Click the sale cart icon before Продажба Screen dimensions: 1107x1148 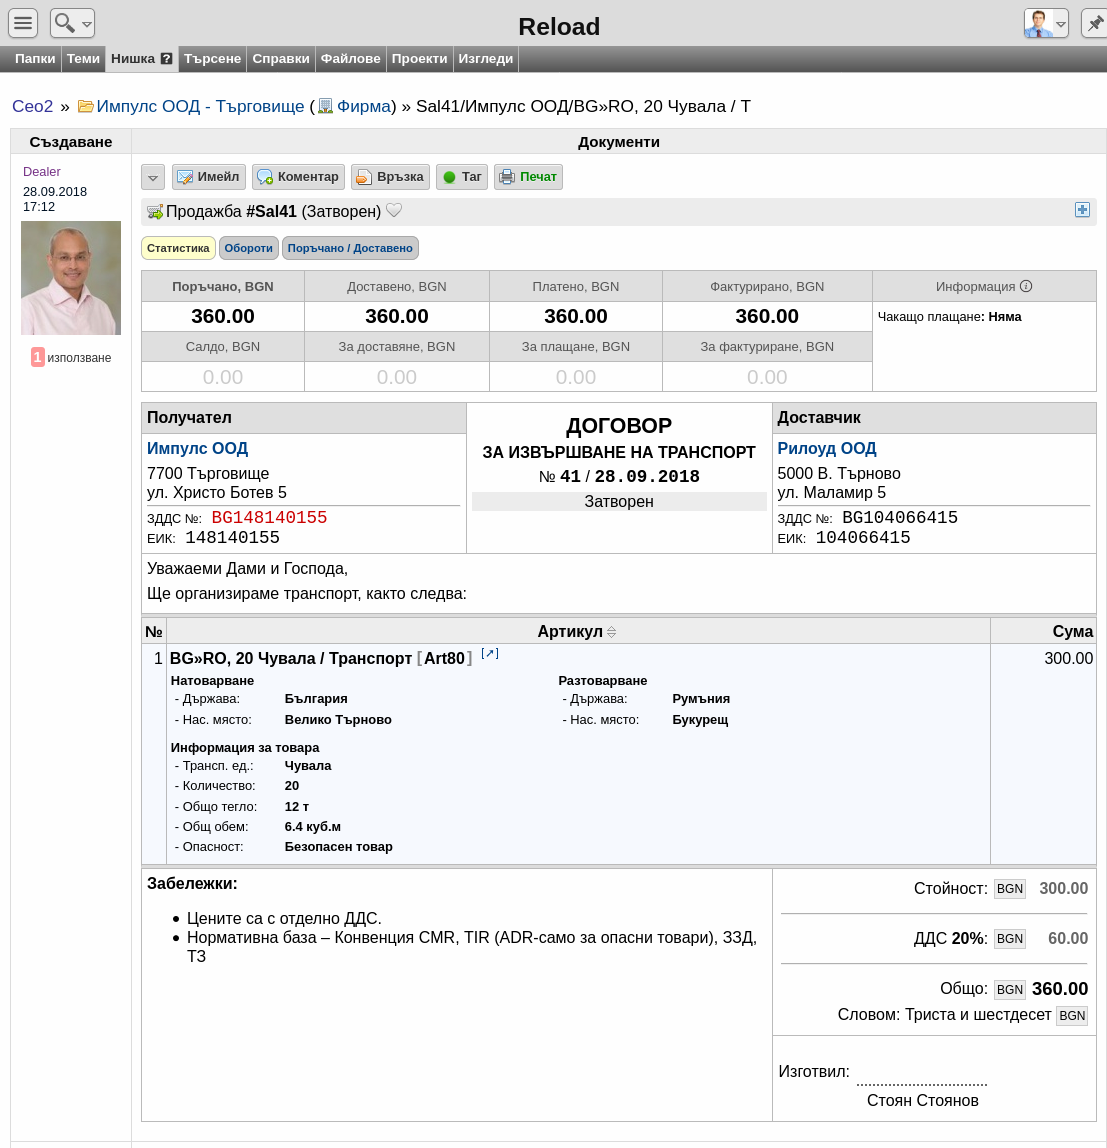point(155,212)
